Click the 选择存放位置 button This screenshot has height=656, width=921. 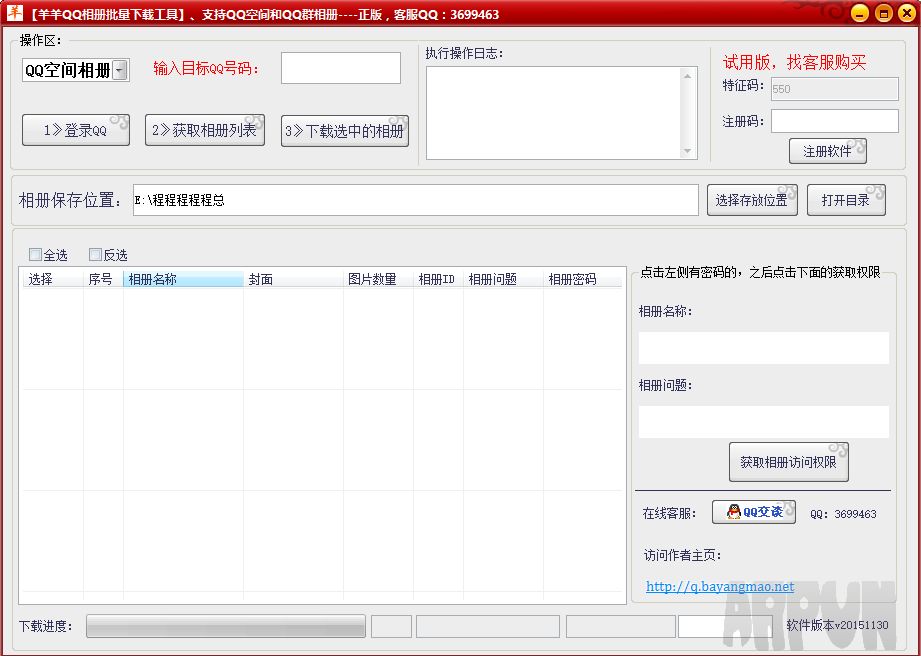752,200
